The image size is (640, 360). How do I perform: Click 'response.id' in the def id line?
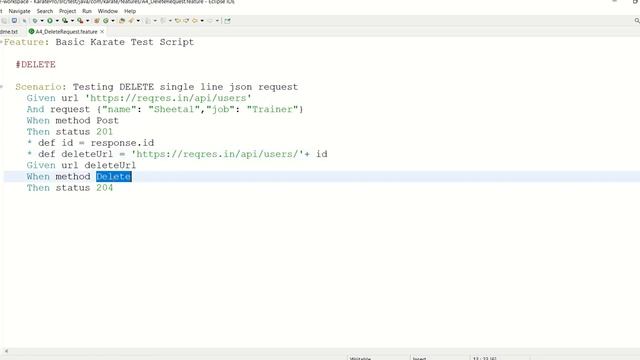[122, 143]
